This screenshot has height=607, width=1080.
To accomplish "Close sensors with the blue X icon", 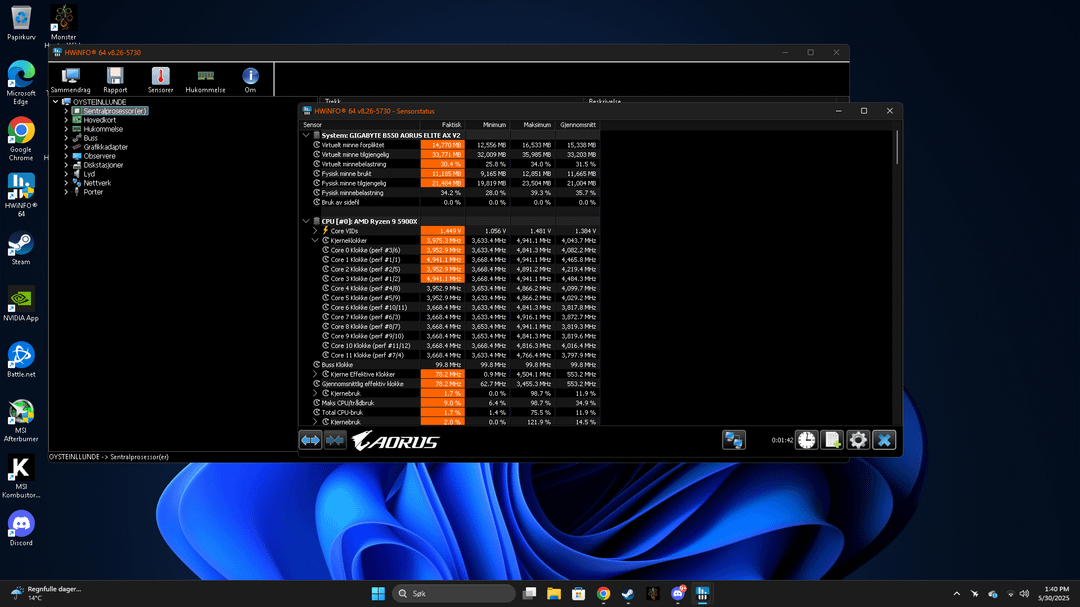I will pyautogui.click(x=884, y=440).
